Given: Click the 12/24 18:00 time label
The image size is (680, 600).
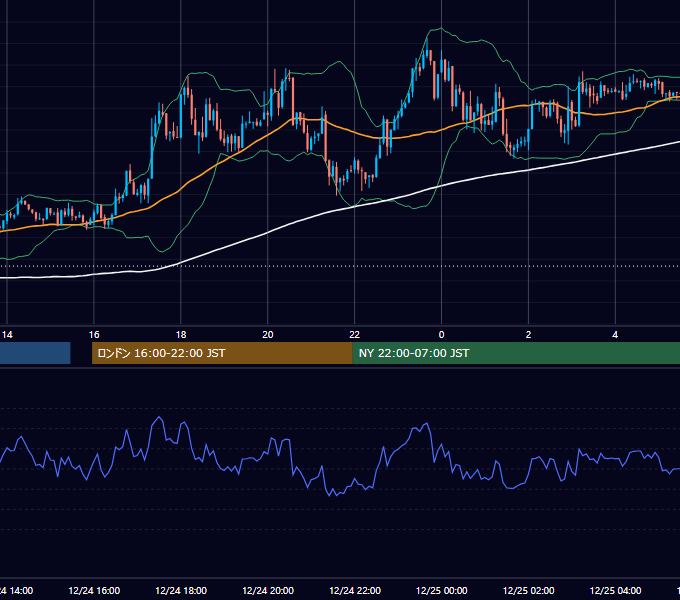Looking at the screenshot, I should 181,590.
